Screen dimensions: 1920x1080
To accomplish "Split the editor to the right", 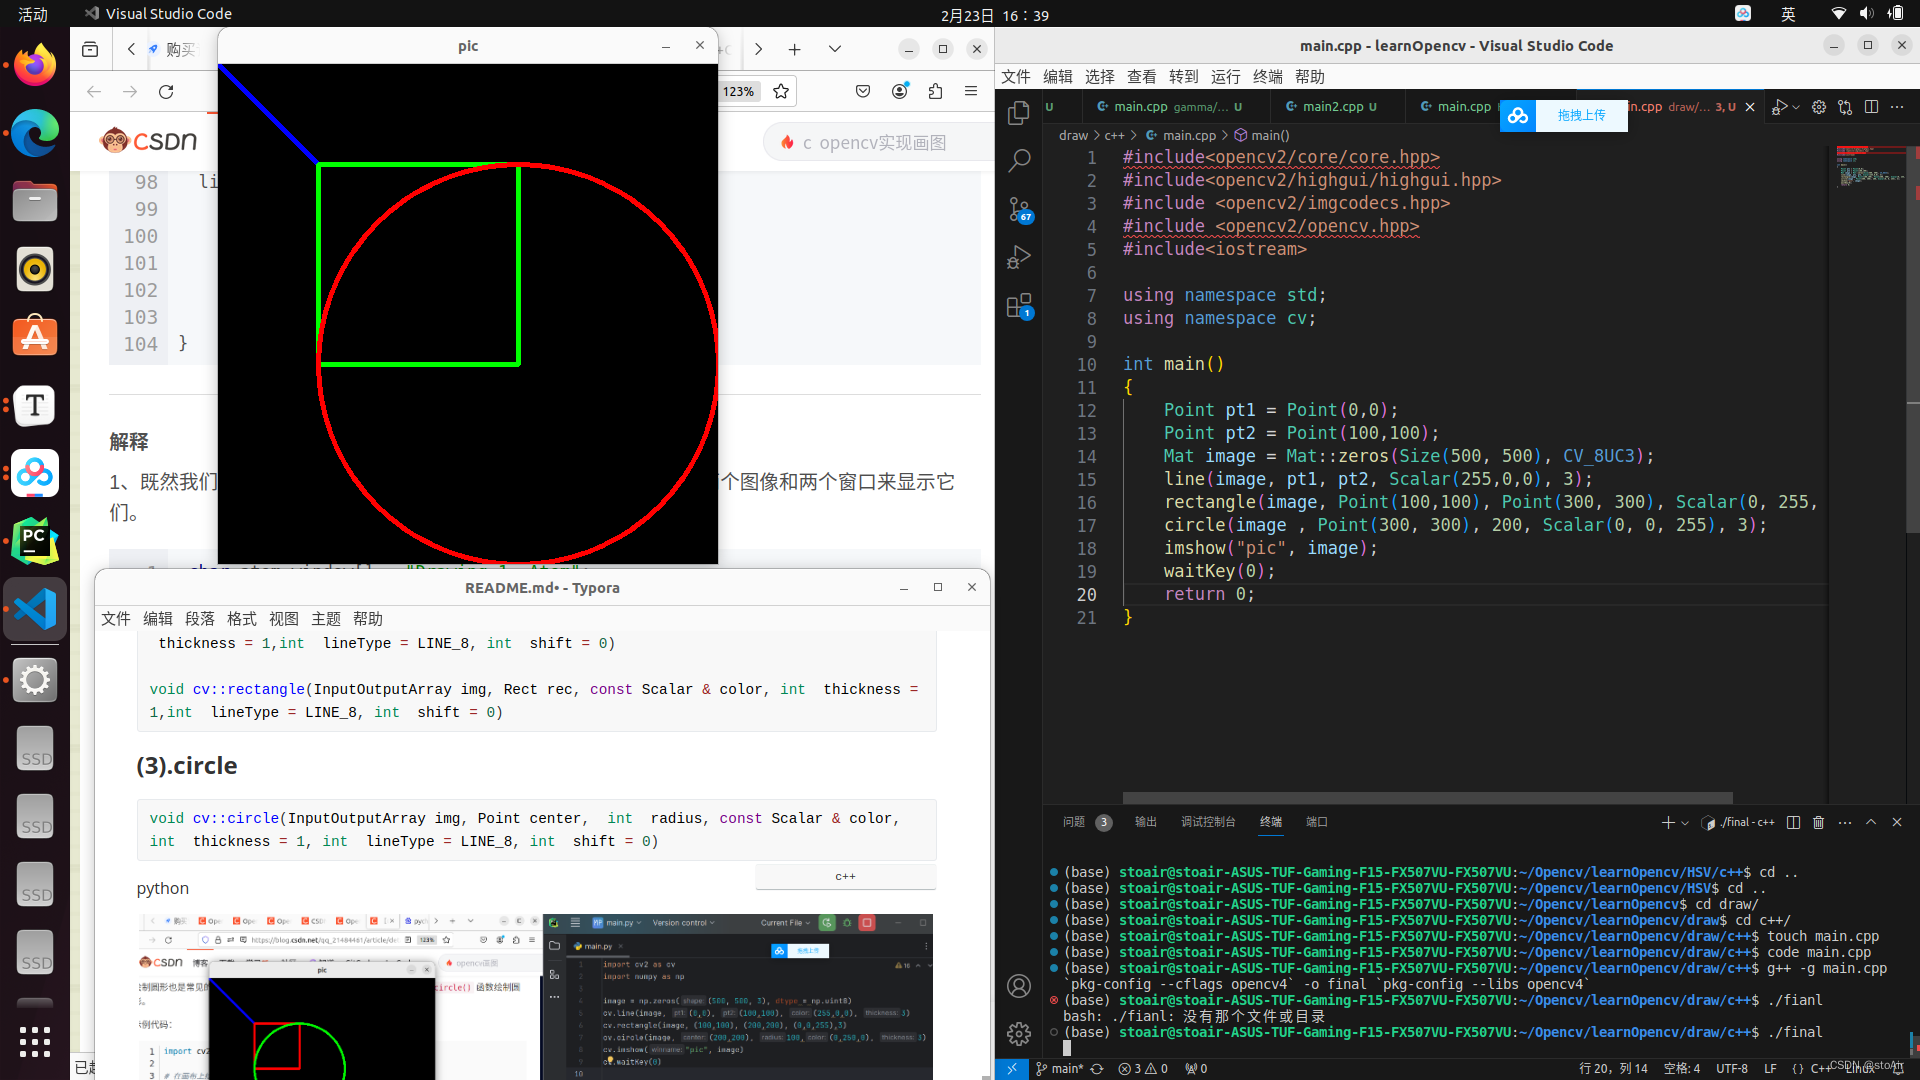I will point(1871,107).
